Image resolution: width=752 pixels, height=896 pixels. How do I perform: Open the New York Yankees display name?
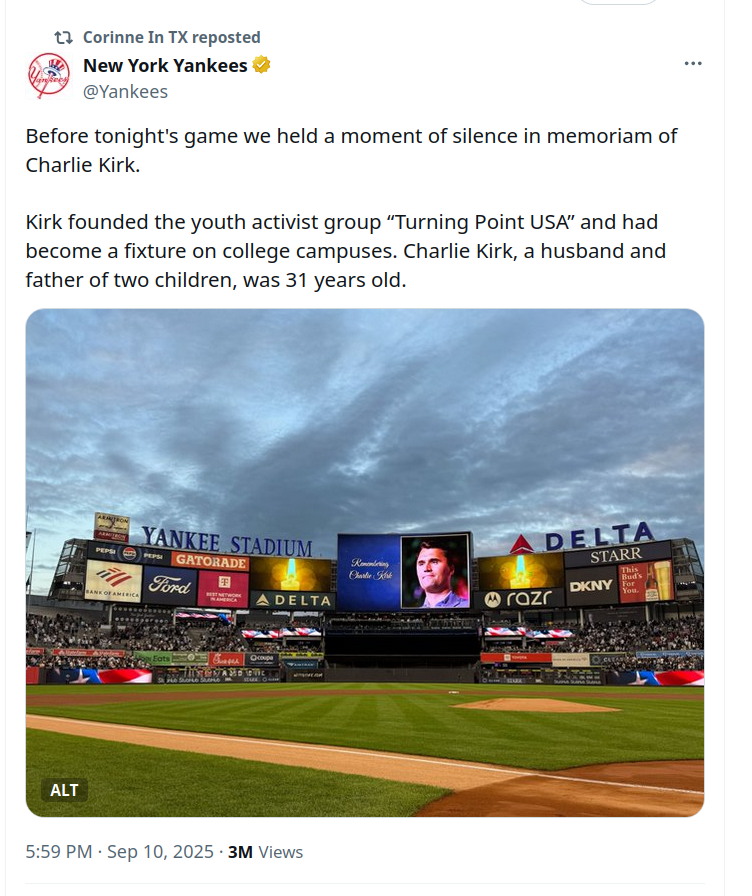point(165,66)
